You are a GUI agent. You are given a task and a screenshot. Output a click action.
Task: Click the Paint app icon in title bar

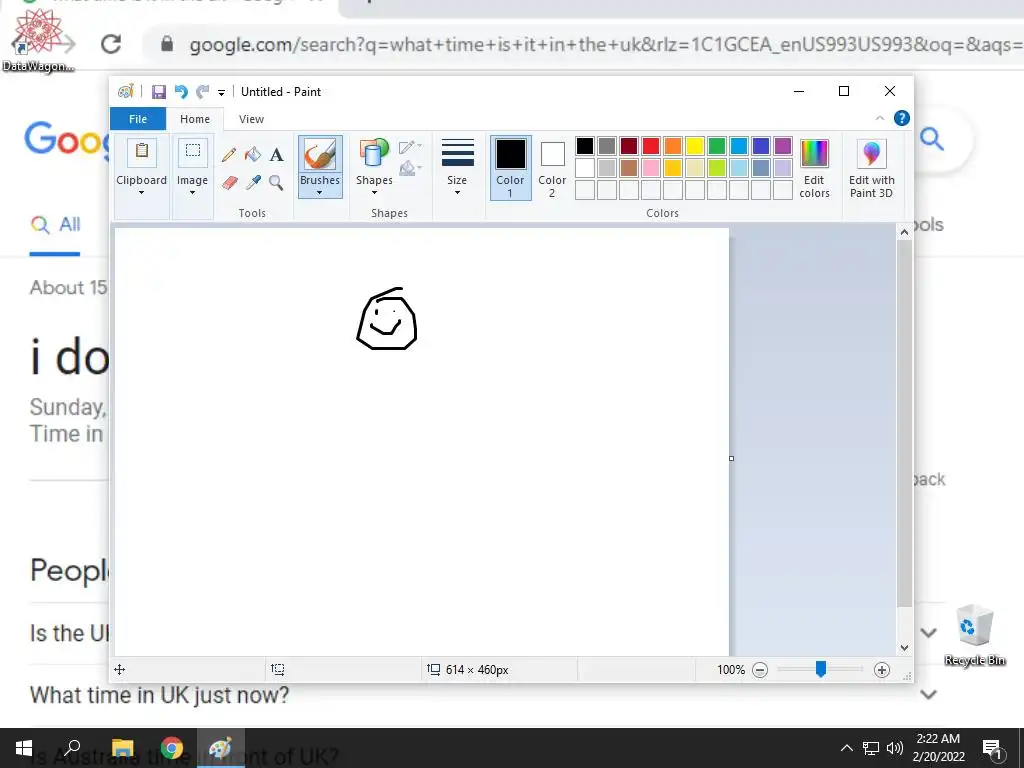click(x=125, y=91)
